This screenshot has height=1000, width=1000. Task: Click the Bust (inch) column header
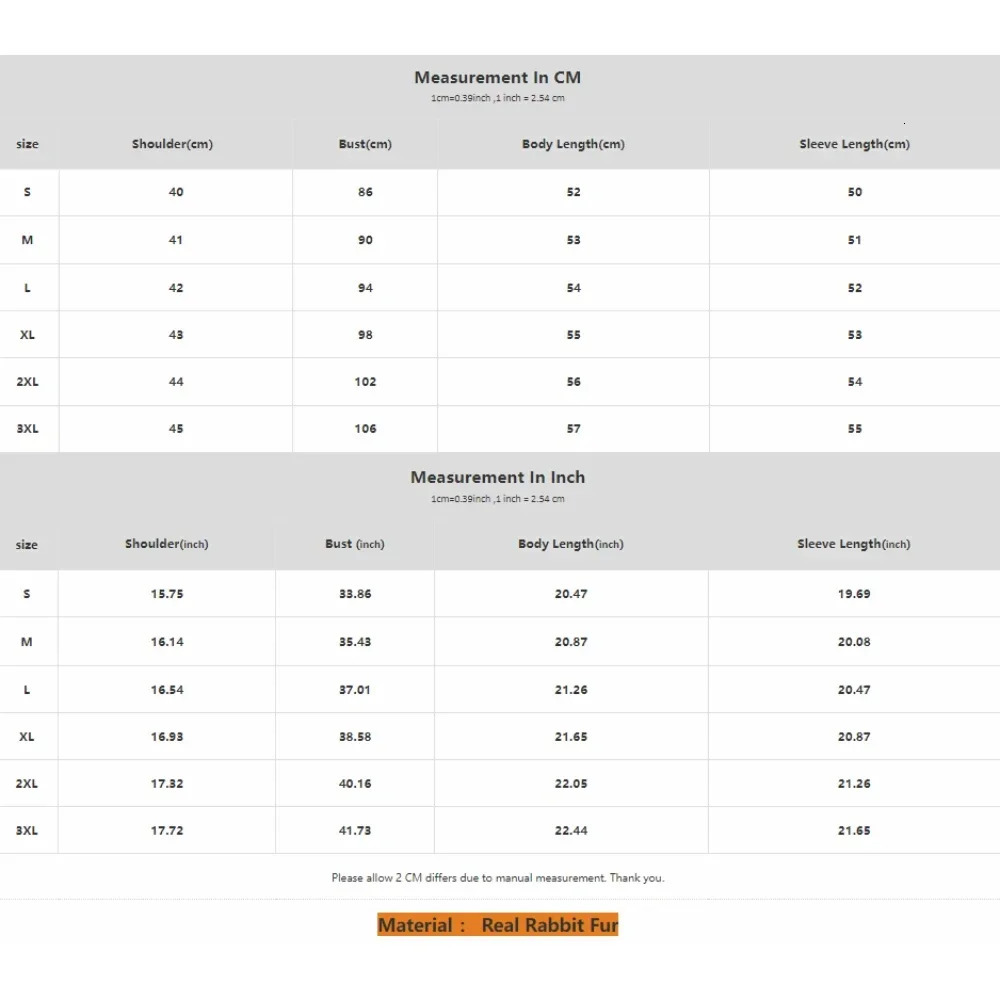point(354,544)
